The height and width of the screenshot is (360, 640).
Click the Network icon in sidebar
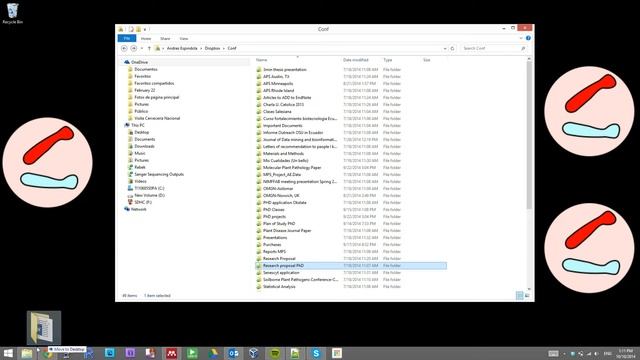click(x=127, y=209)
